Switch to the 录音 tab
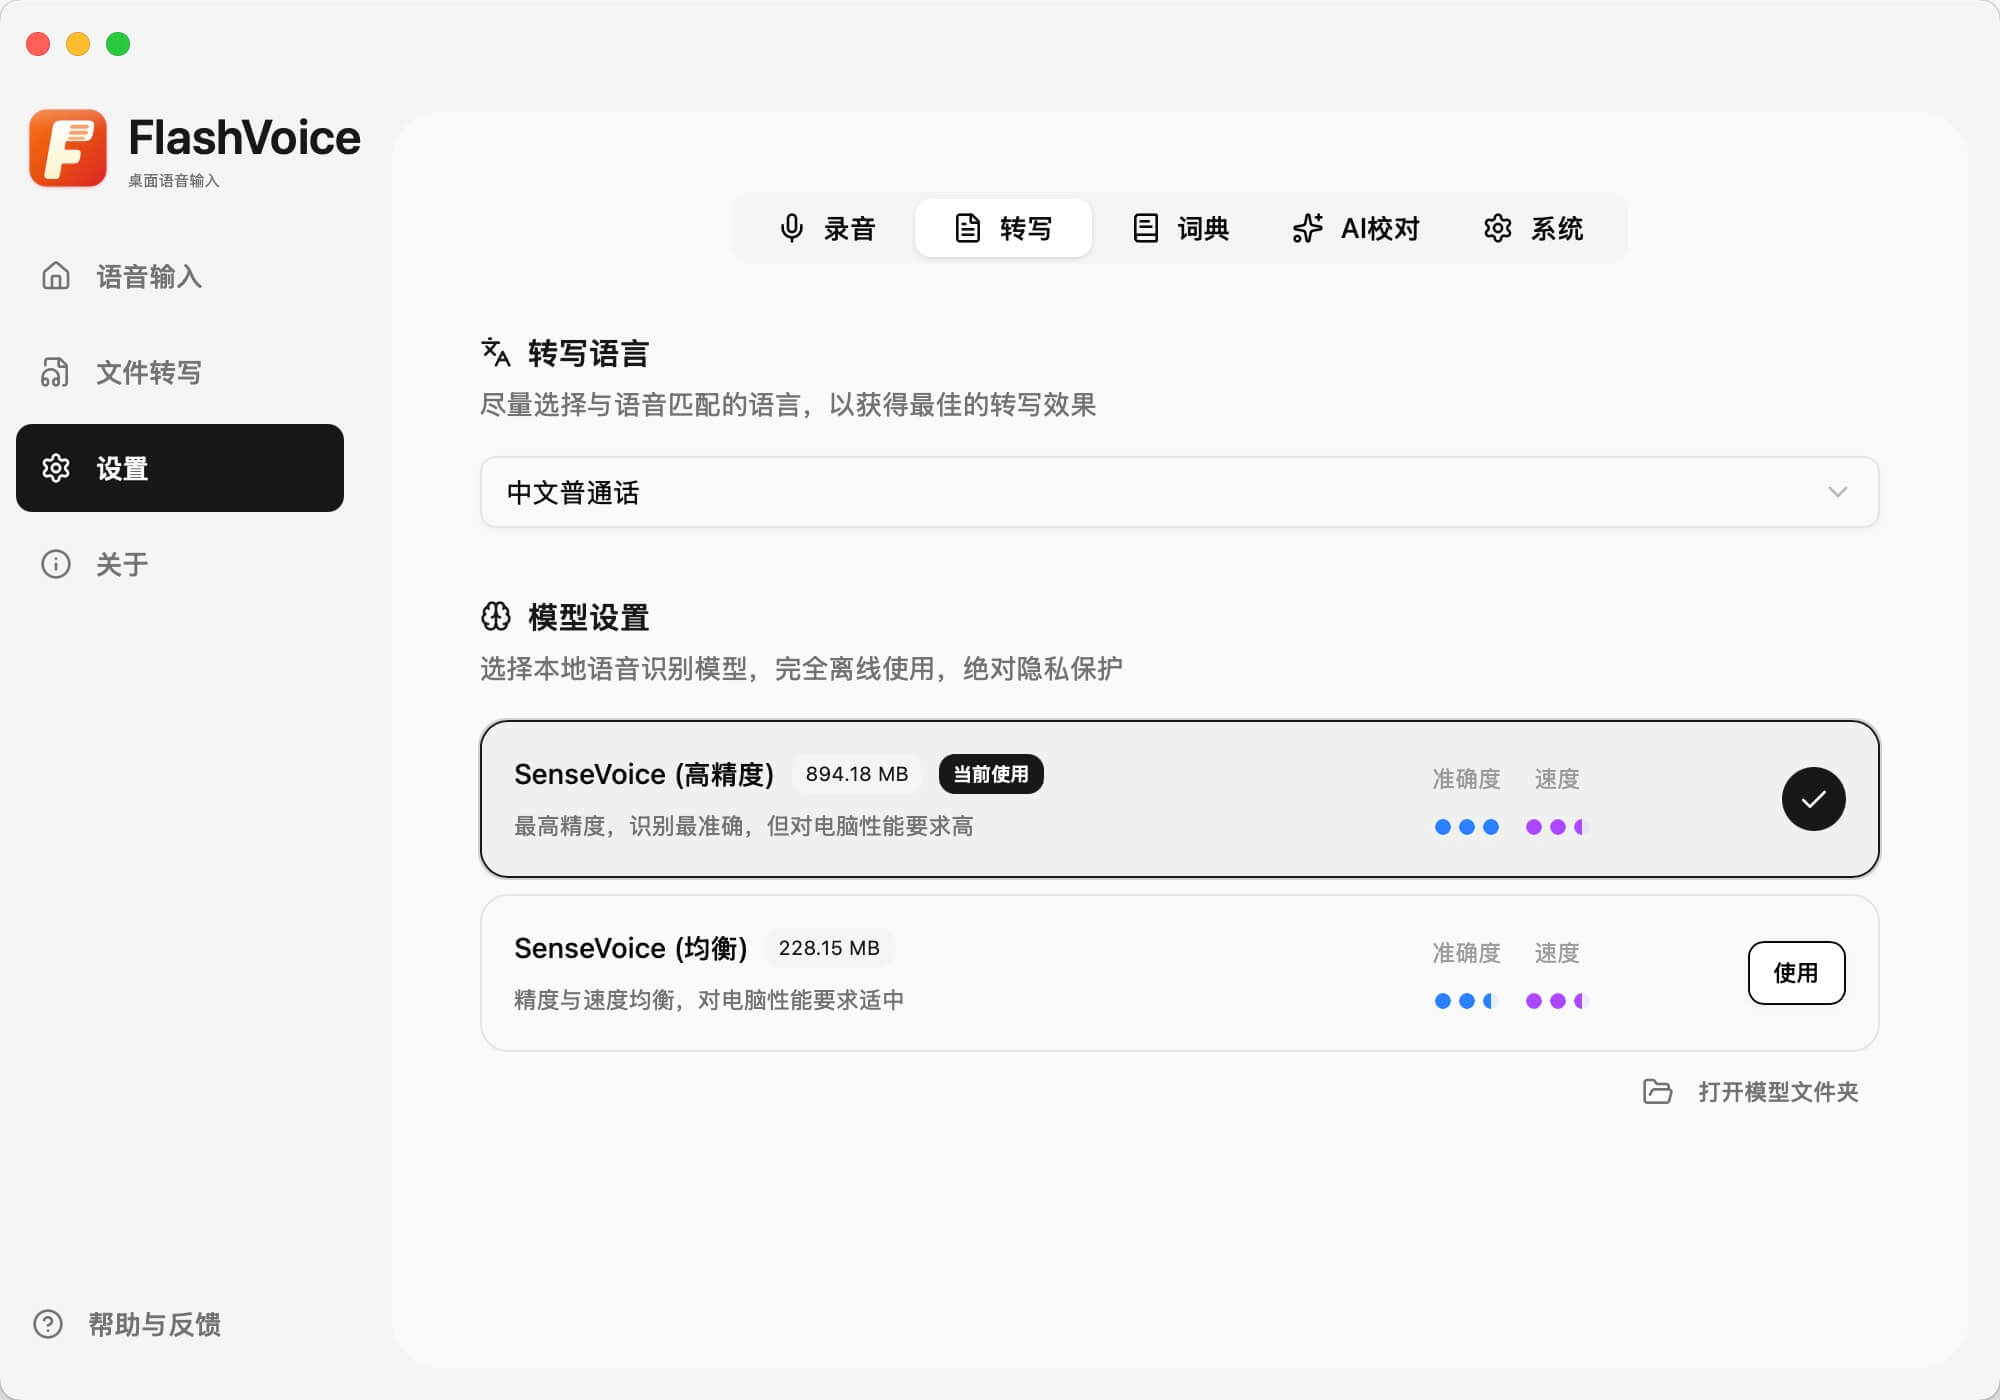The width and height of the screenshot is (2000, 1400). [827, 228]
